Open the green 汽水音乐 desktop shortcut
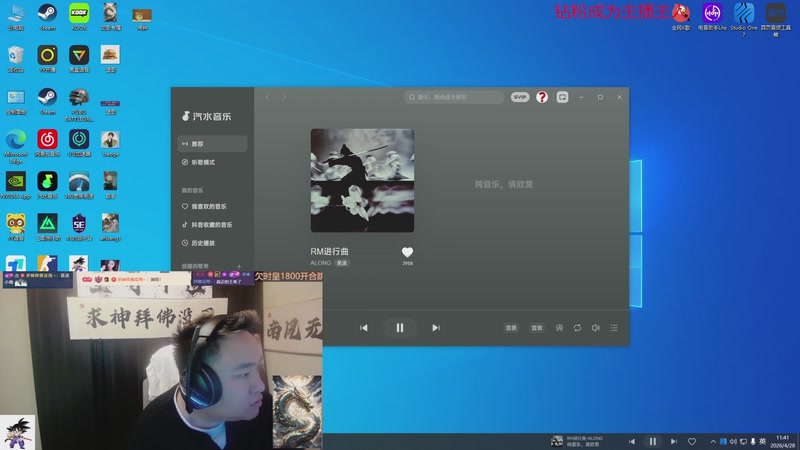The height and width of the screenshot is (450, 800). pos(47,185)
